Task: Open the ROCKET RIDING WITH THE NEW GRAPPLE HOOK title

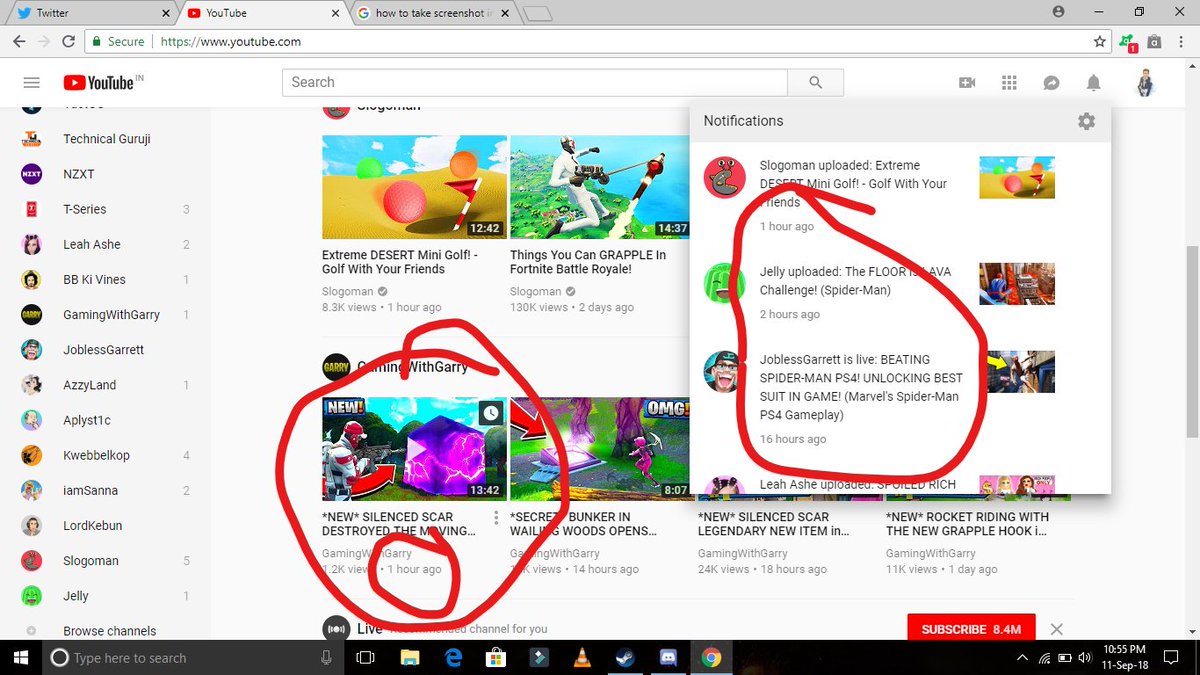Action: tap(968, 524)
